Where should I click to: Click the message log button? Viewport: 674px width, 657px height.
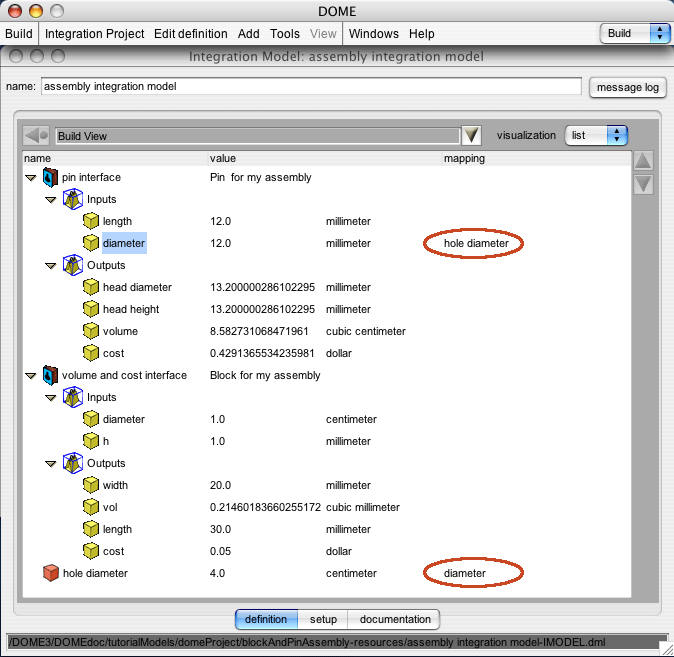click(627, 87)
